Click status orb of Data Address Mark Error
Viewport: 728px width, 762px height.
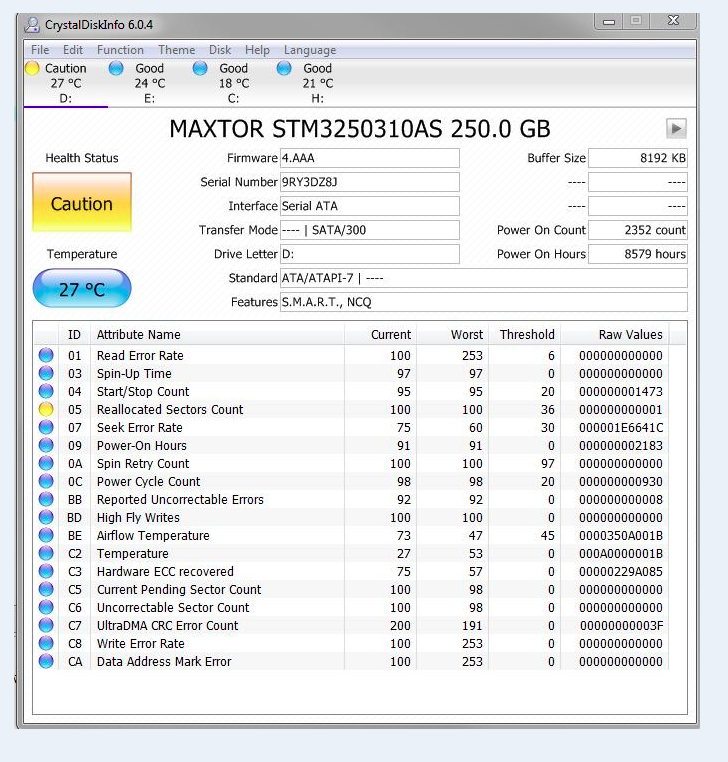[46, 661]
